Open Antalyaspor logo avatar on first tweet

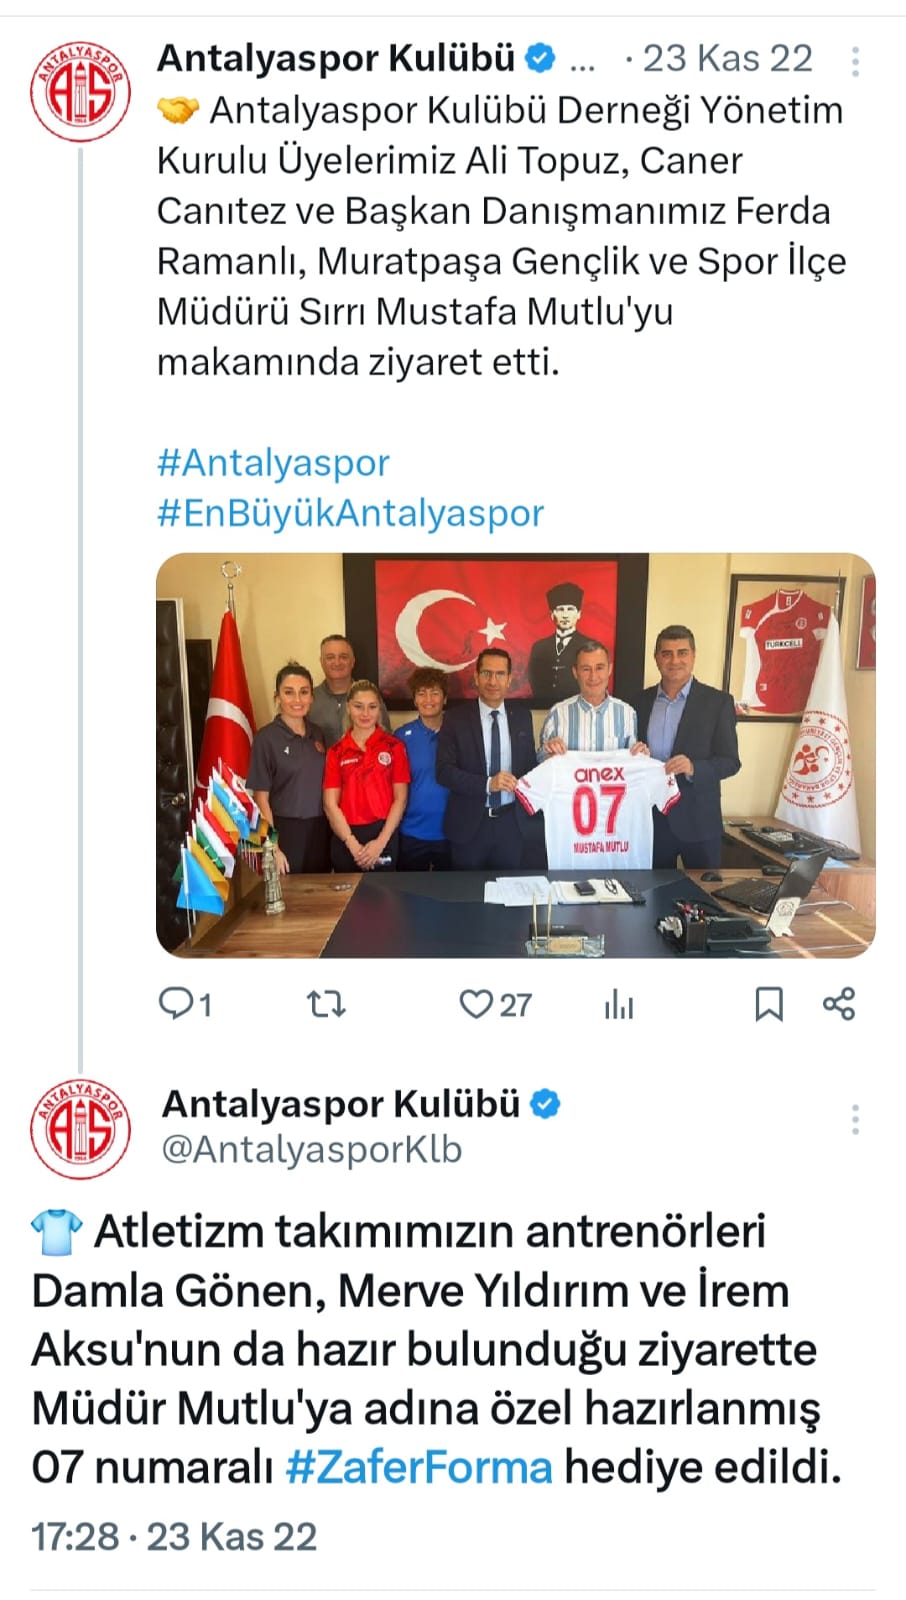pyautogui.click(x=80, y=92)
